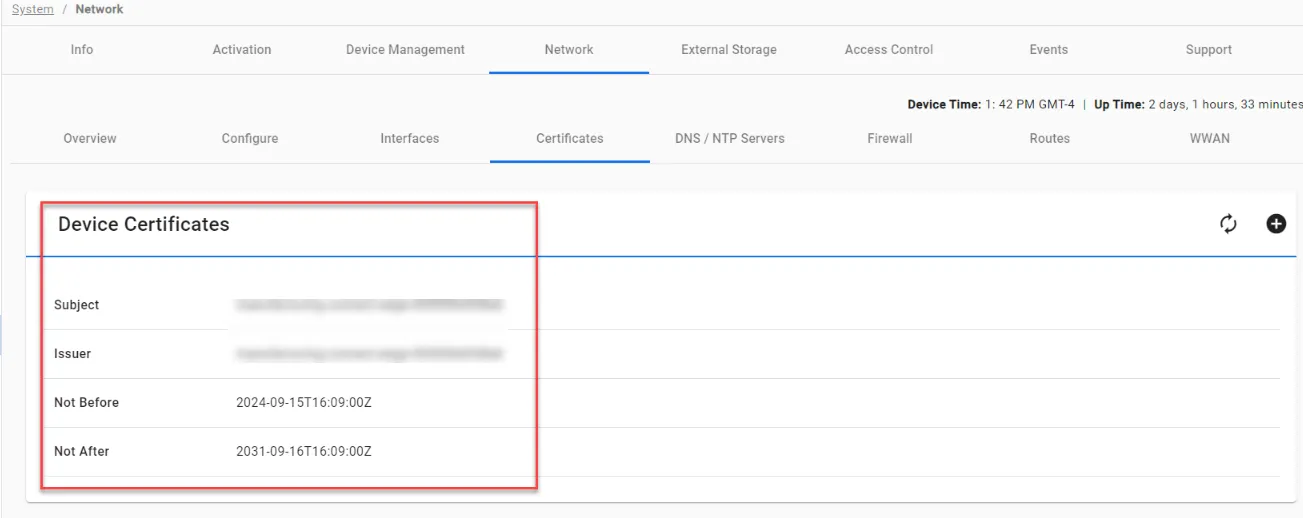Screen dimensions: 1303x518
Task: Open the Overview sub-tab
Action: [90, 138]
